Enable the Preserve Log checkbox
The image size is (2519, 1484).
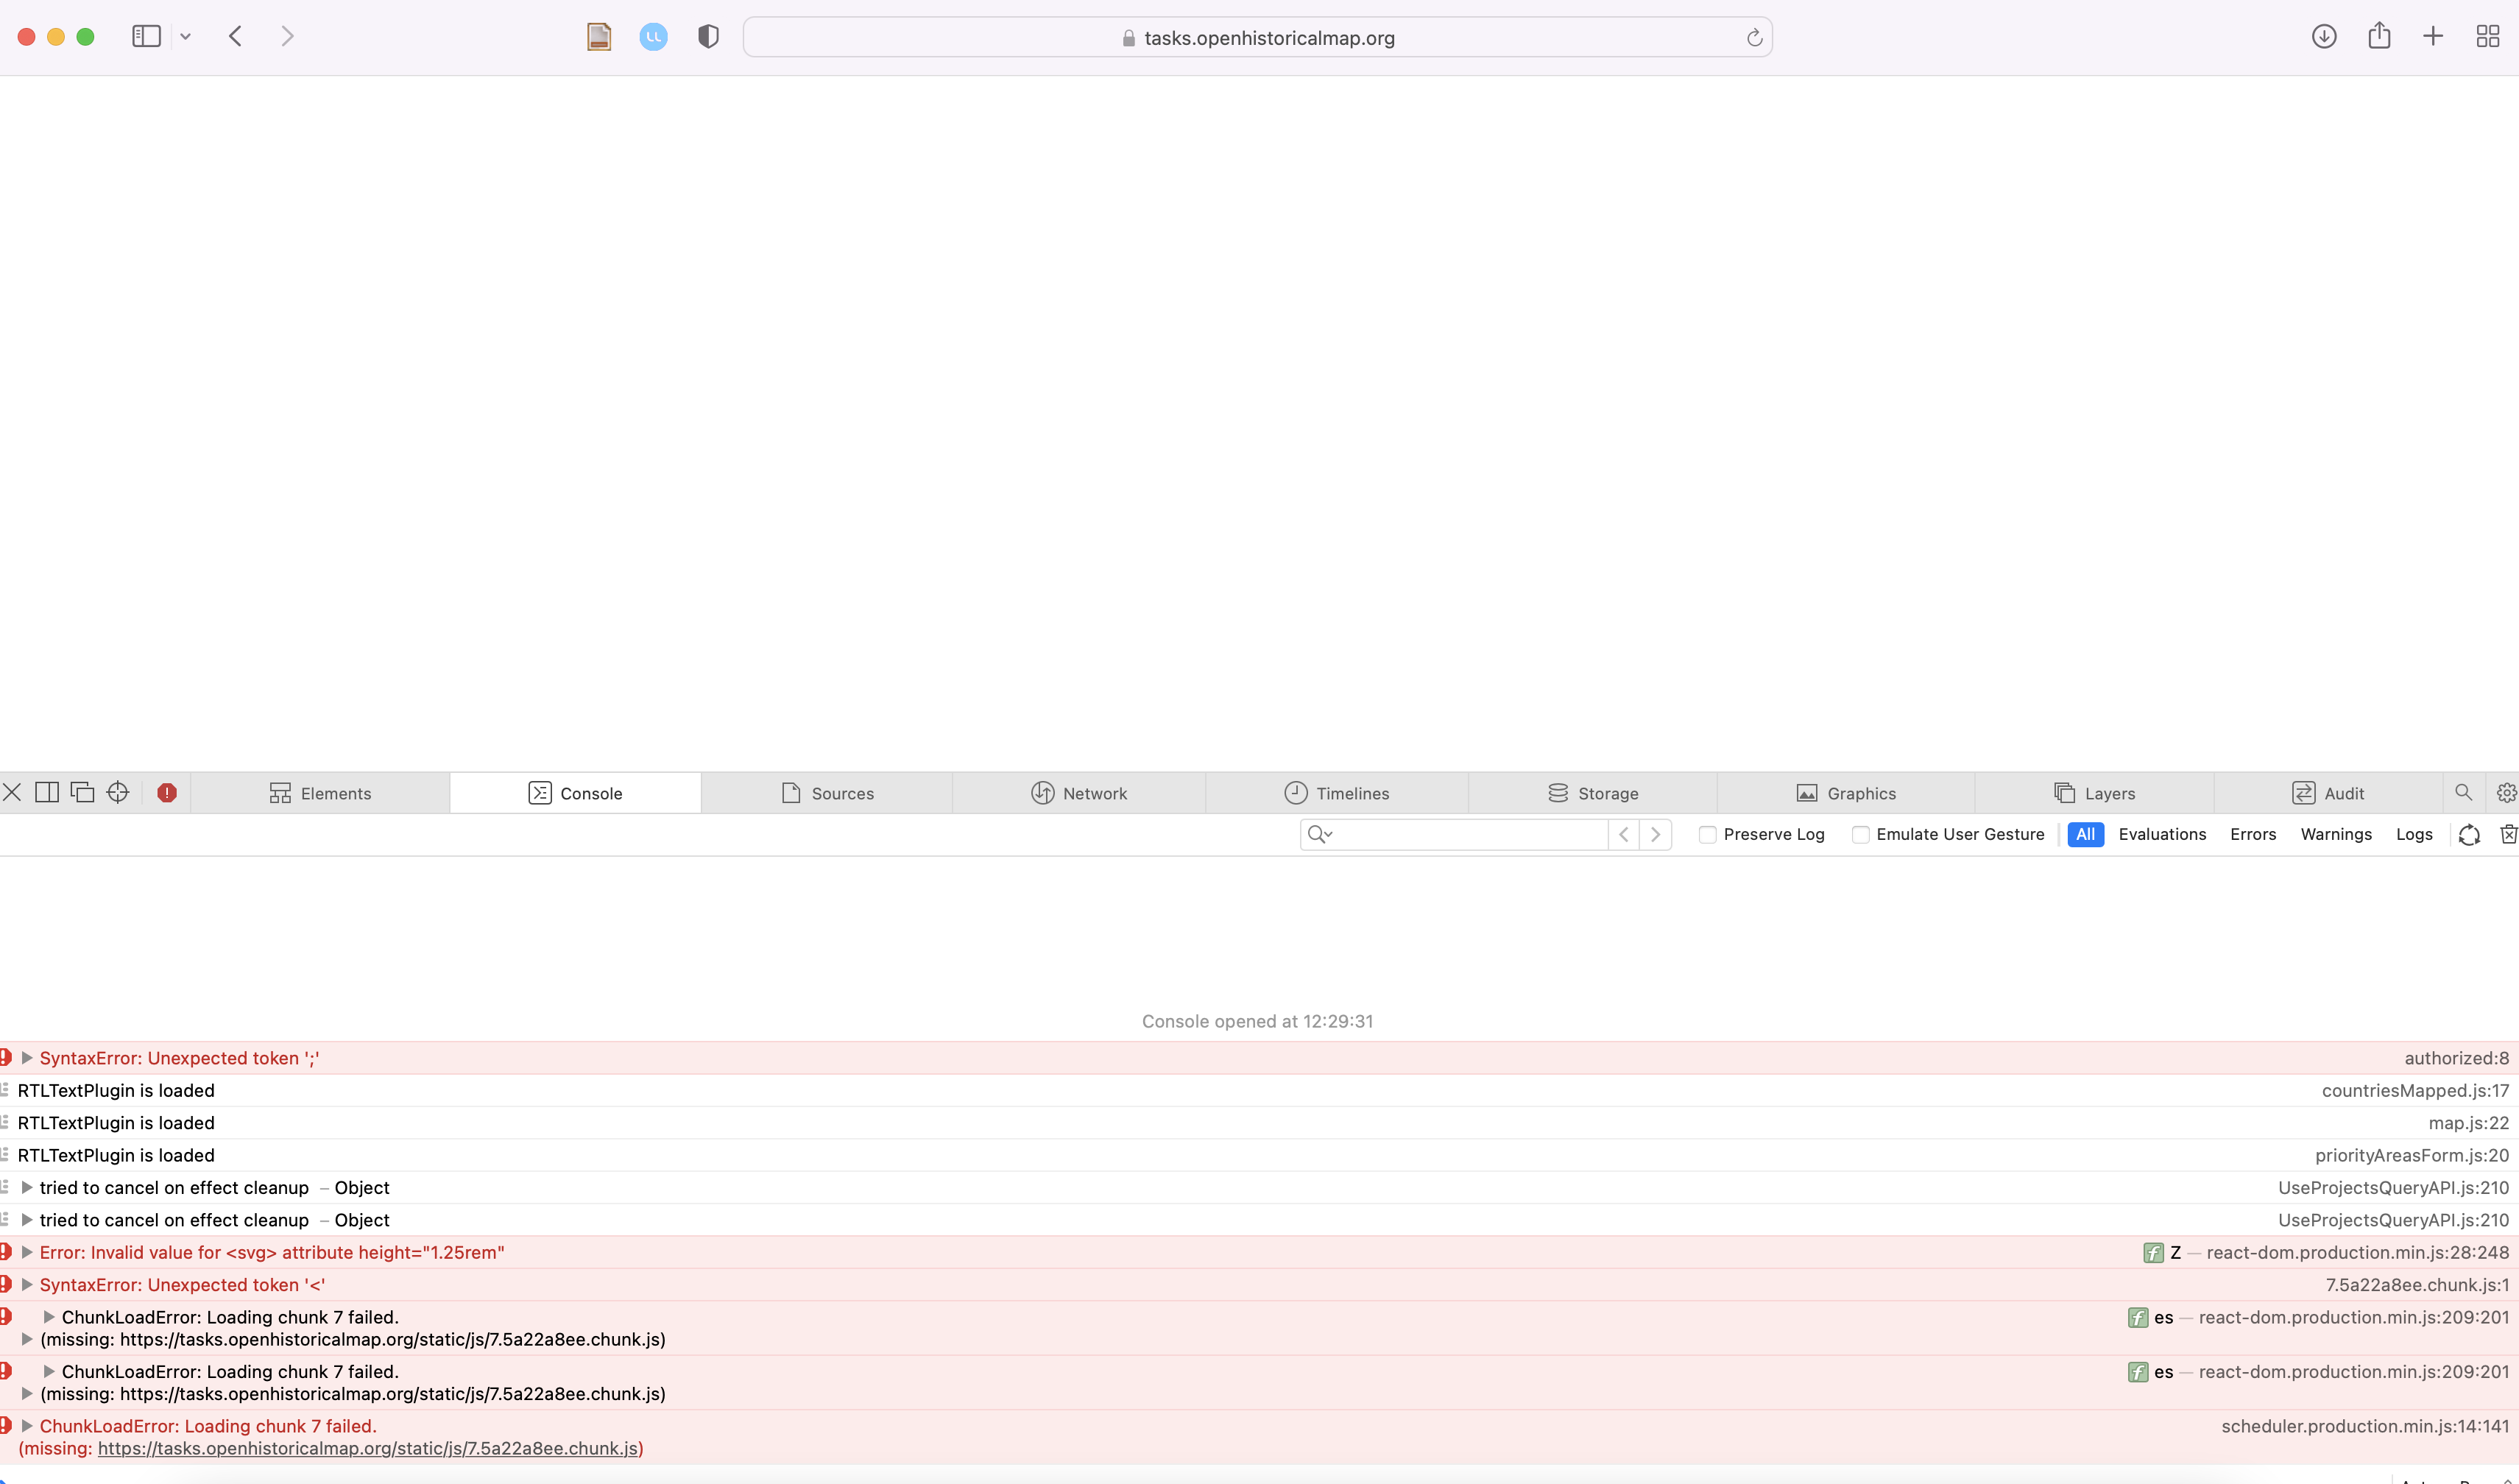1708,834
